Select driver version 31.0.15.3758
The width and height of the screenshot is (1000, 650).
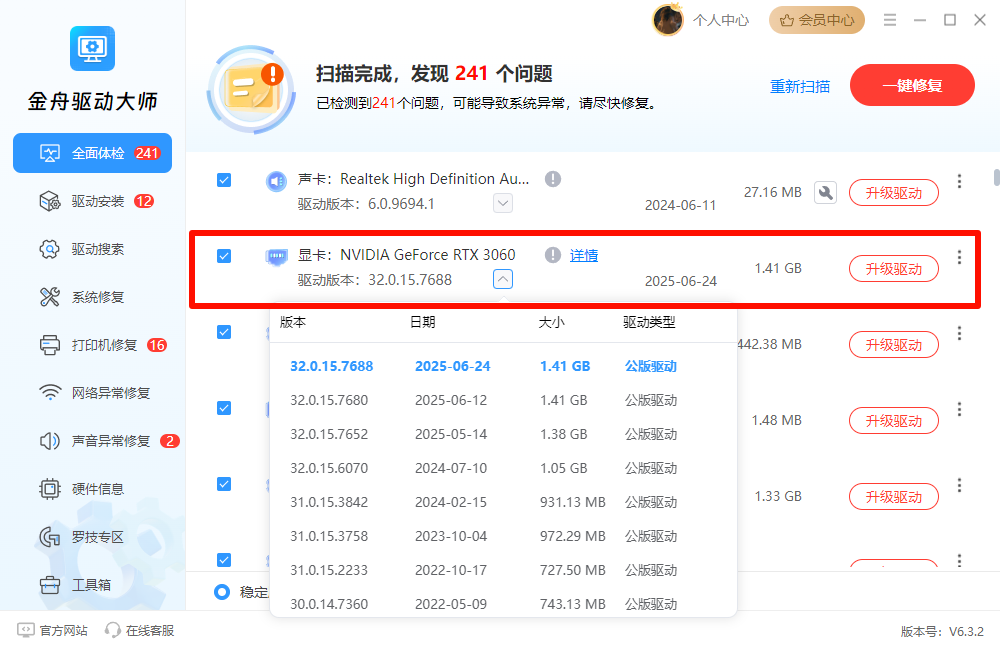click(503, 536)
